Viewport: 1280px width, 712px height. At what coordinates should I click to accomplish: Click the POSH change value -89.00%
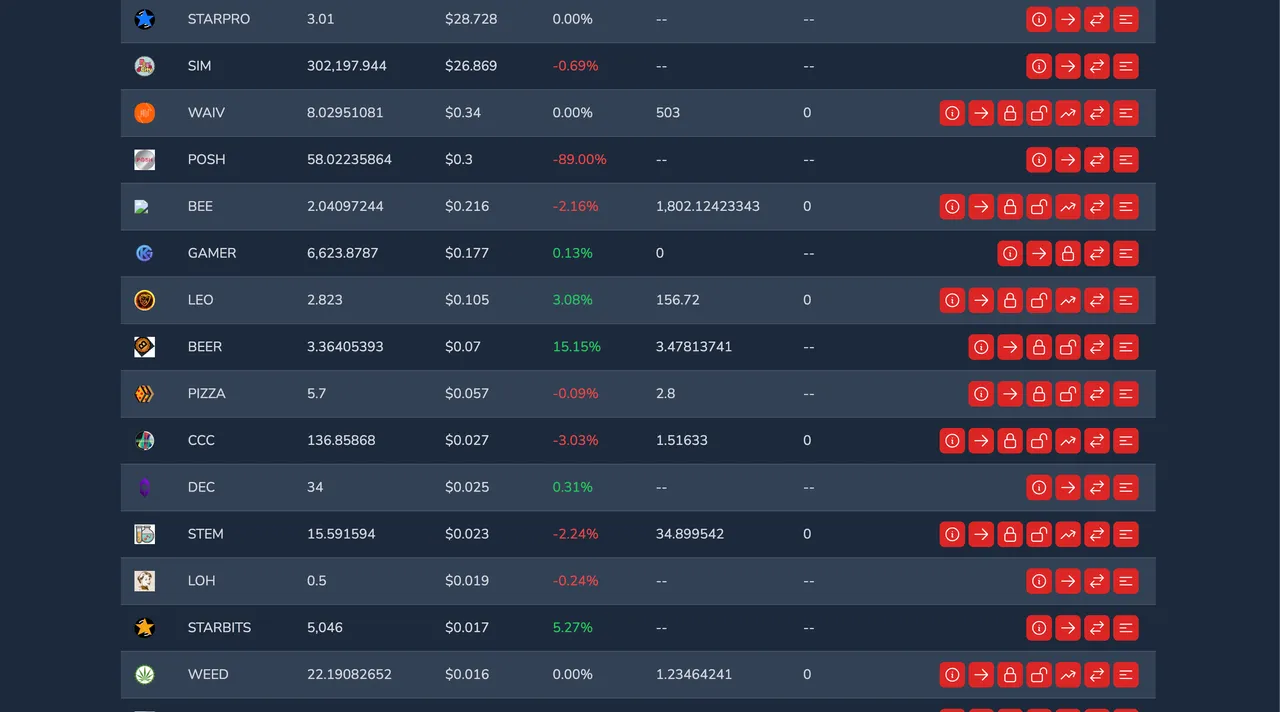(580, 160)
